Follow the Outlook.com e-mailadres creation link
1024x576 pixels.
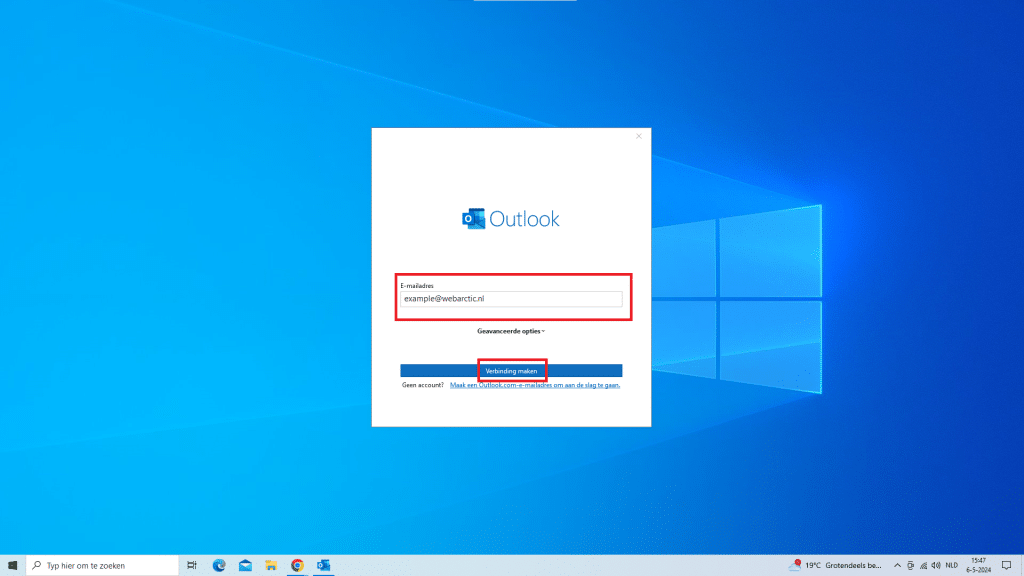click(535, 384)
